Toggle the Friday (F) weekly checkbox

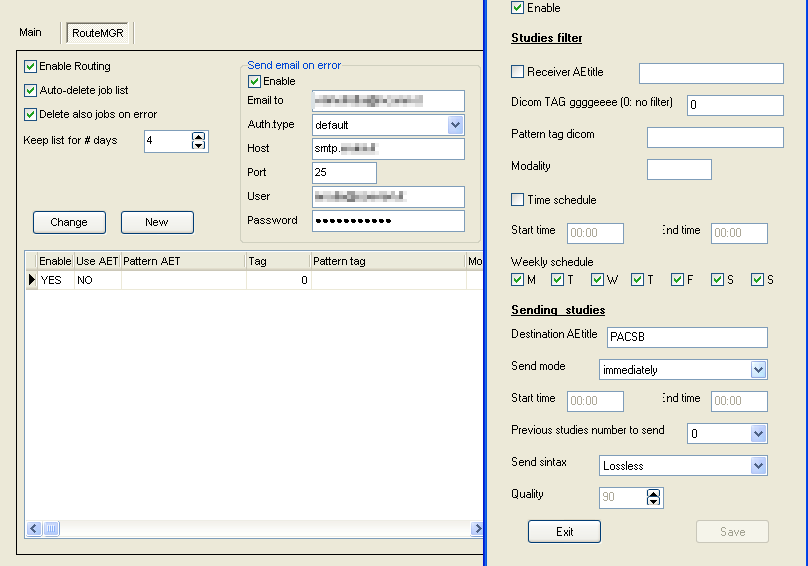[x=677, y=279]
